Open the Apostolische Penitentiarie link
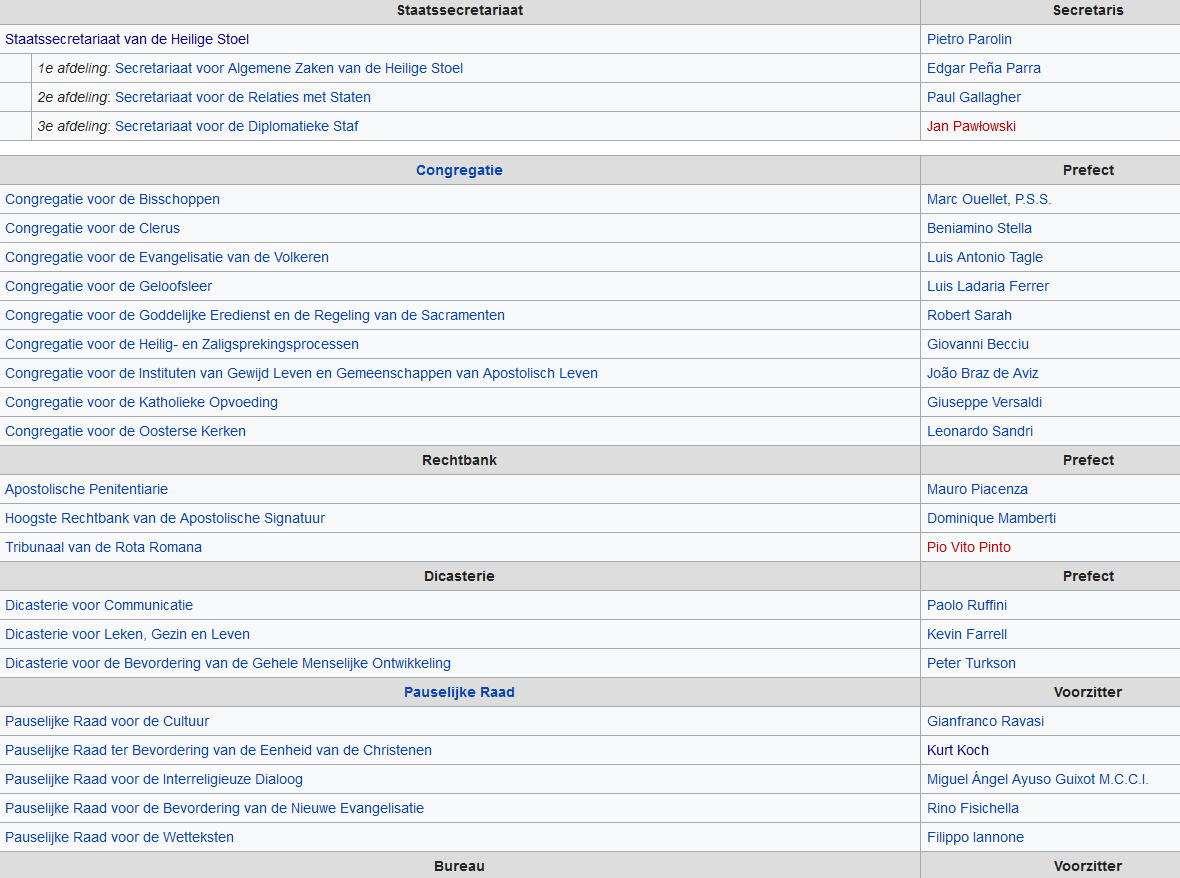This screenshot has width=1180, height=878. pyautogui.click(x=86, y=489)
